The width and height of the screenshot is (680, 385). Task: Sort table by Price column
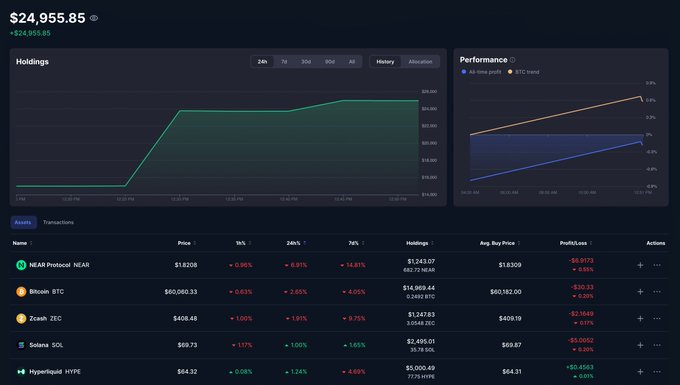[x=187, y=243]
